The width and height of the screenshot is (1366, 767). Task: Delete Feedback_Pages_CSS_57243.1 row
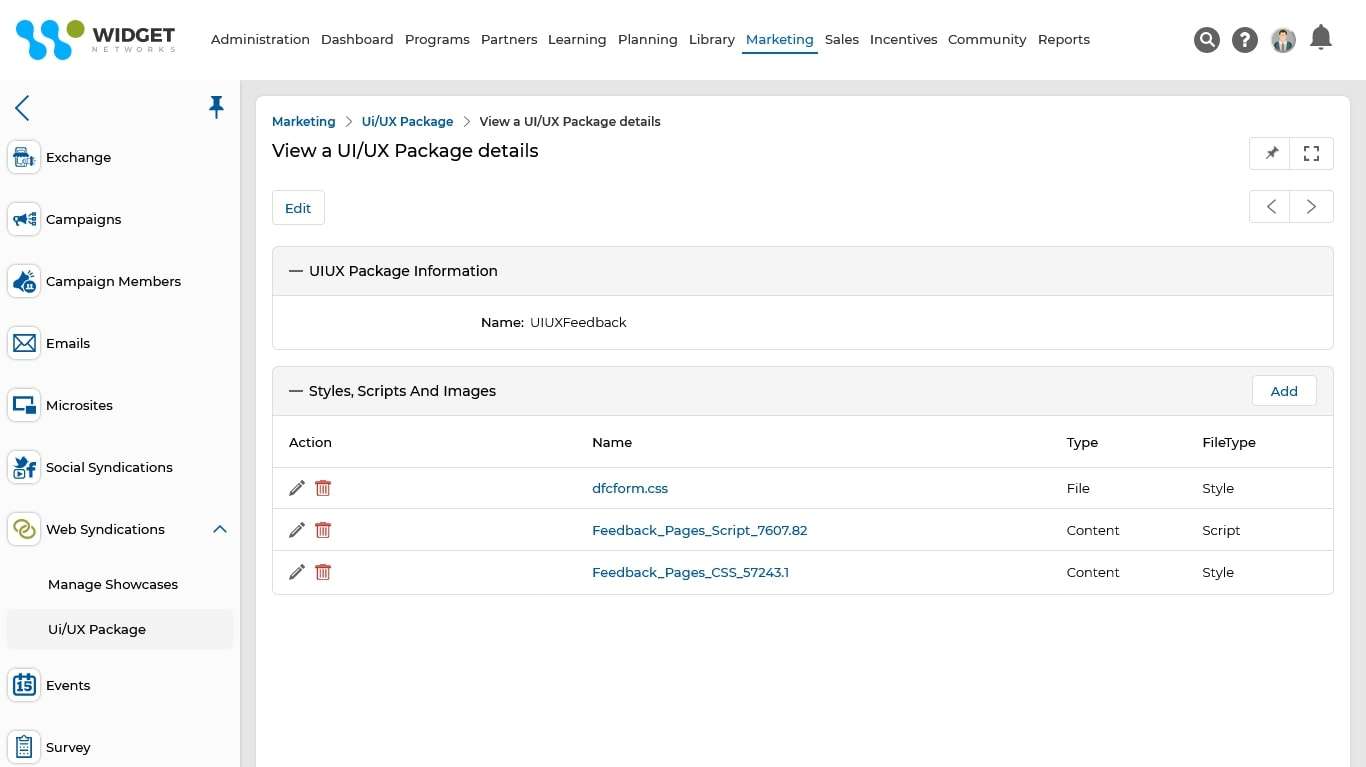323,572
